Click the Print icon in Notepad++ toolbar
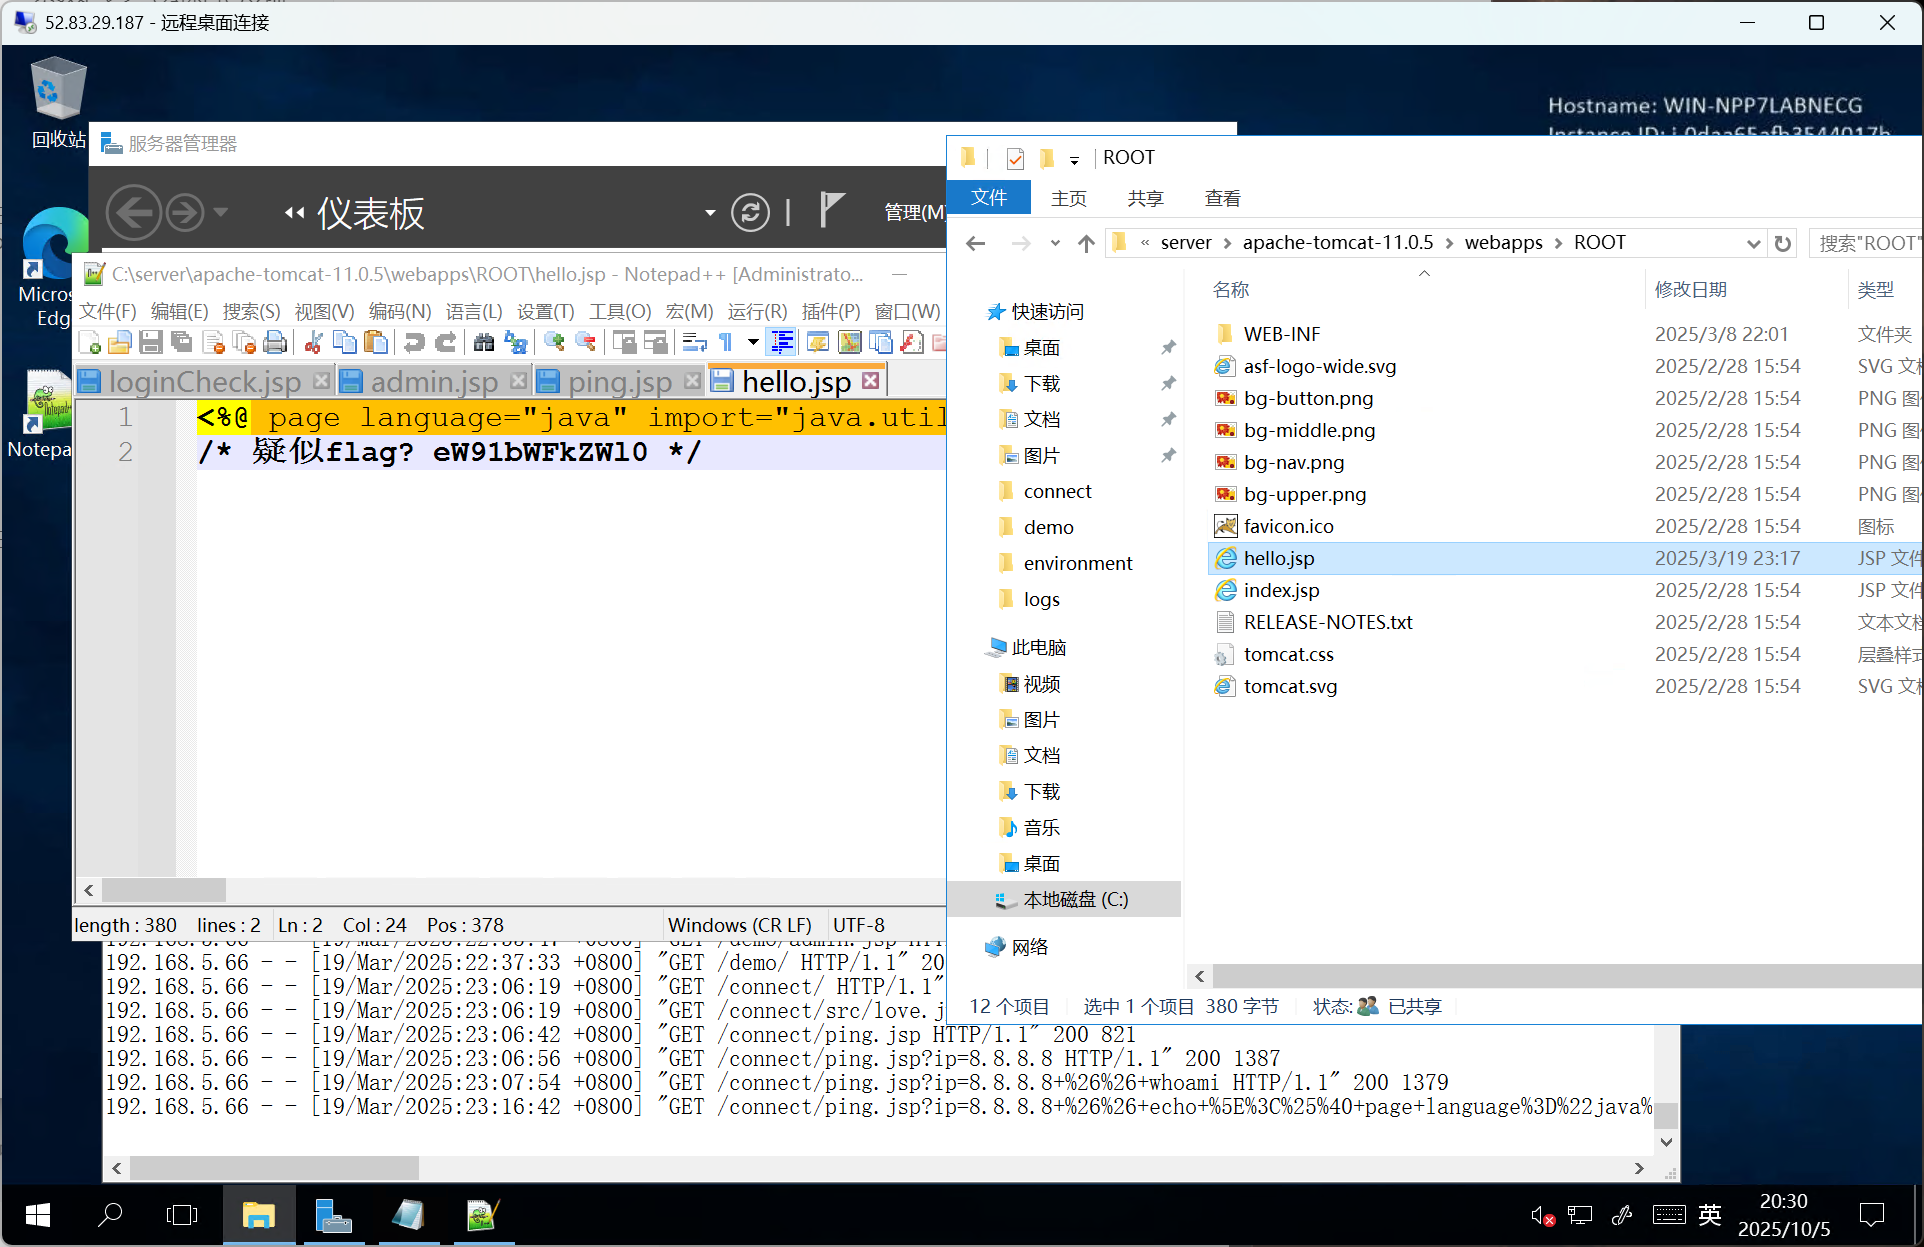The width and height of the screenshot is (1924, 1247). 275,343
